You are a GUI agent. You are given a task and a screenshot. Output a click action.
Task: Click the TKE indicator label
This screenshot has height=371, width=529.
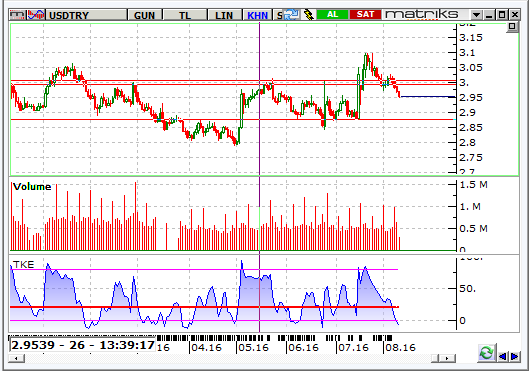[24, 265]
